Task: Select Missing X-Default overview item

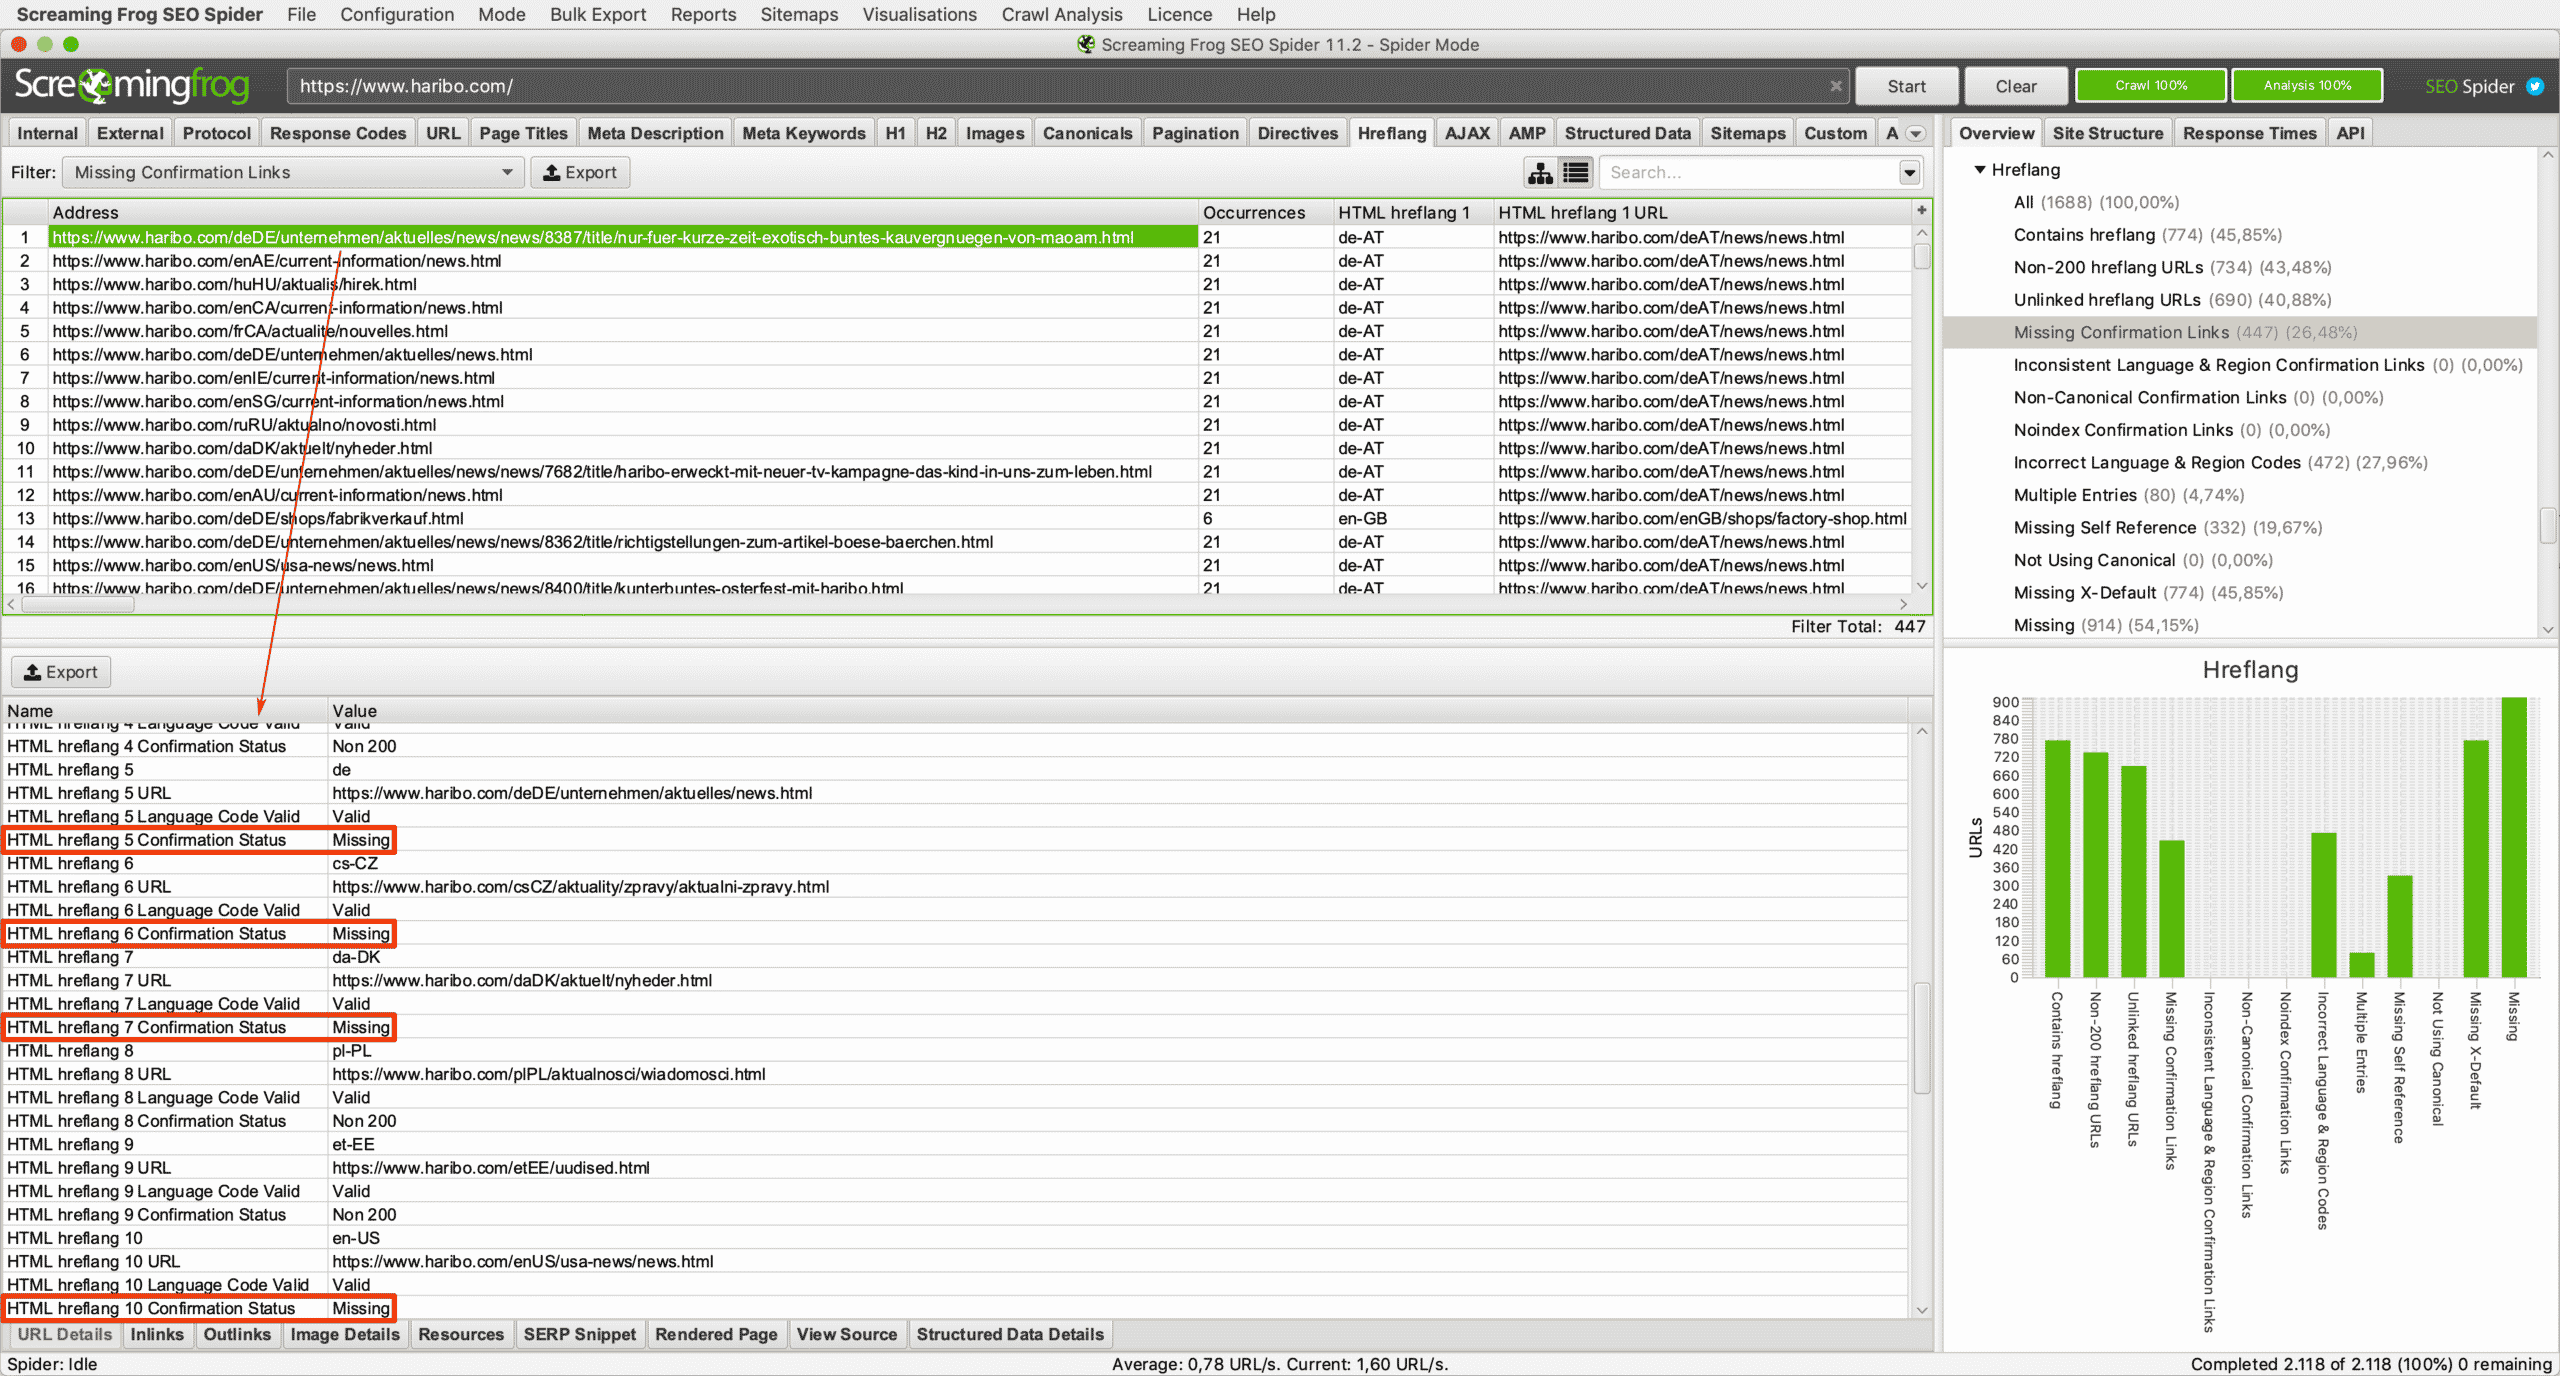Action: pos(2148,593)
